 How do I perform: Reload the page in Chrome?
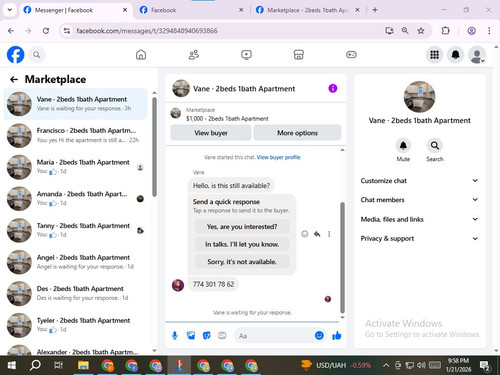point(46,31)
